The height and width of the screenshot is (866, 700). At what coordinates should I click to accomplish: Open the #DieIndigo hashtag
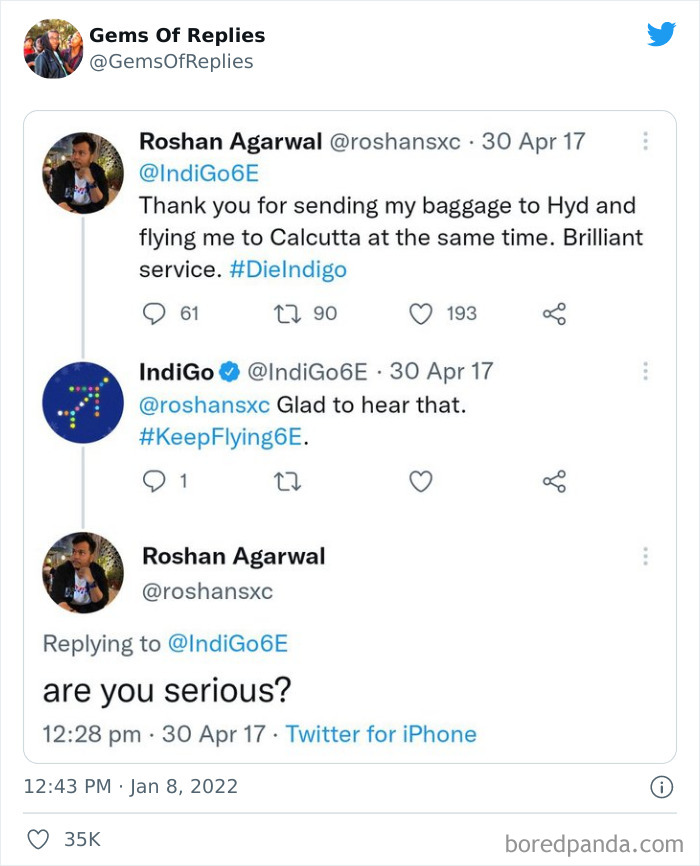pyautogui.click(x=289, y=271)
